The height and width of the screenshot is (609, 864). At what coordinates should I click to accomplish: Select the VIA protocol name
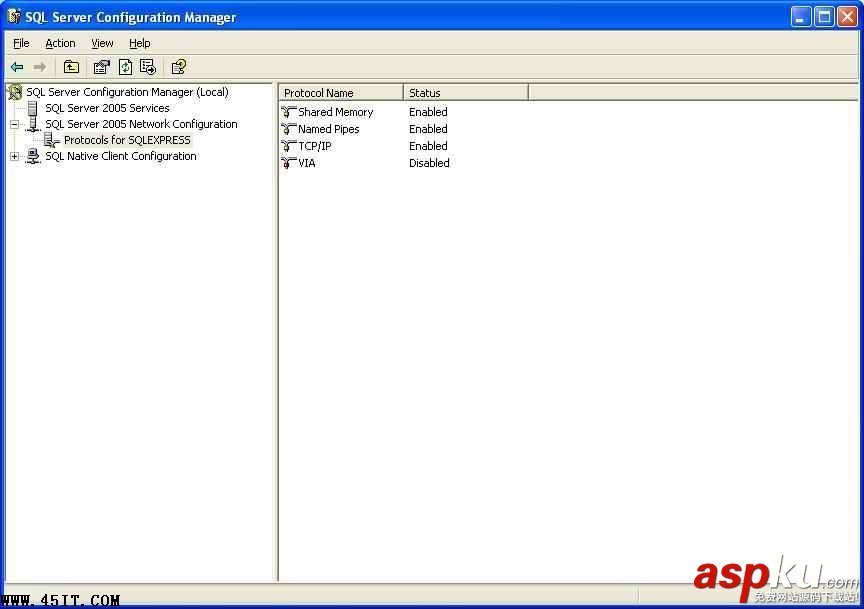tap(306, 163)
